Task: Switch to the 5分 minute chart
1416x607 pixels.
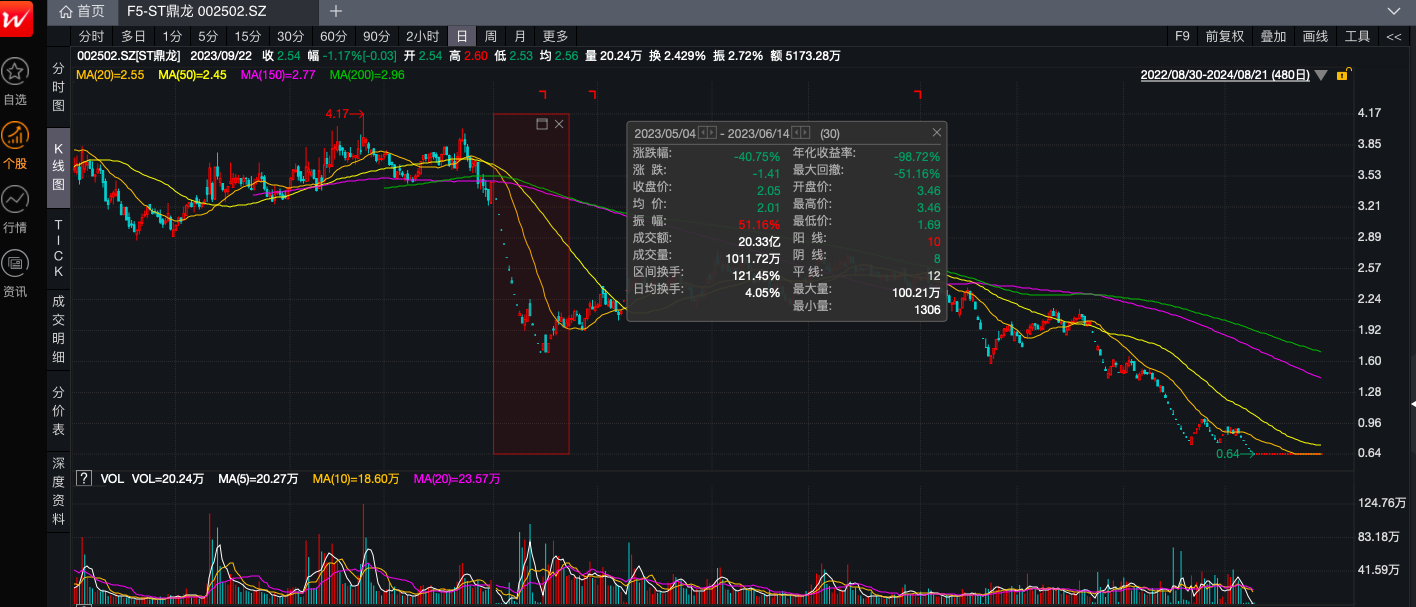Action: (x=208, y=36)
